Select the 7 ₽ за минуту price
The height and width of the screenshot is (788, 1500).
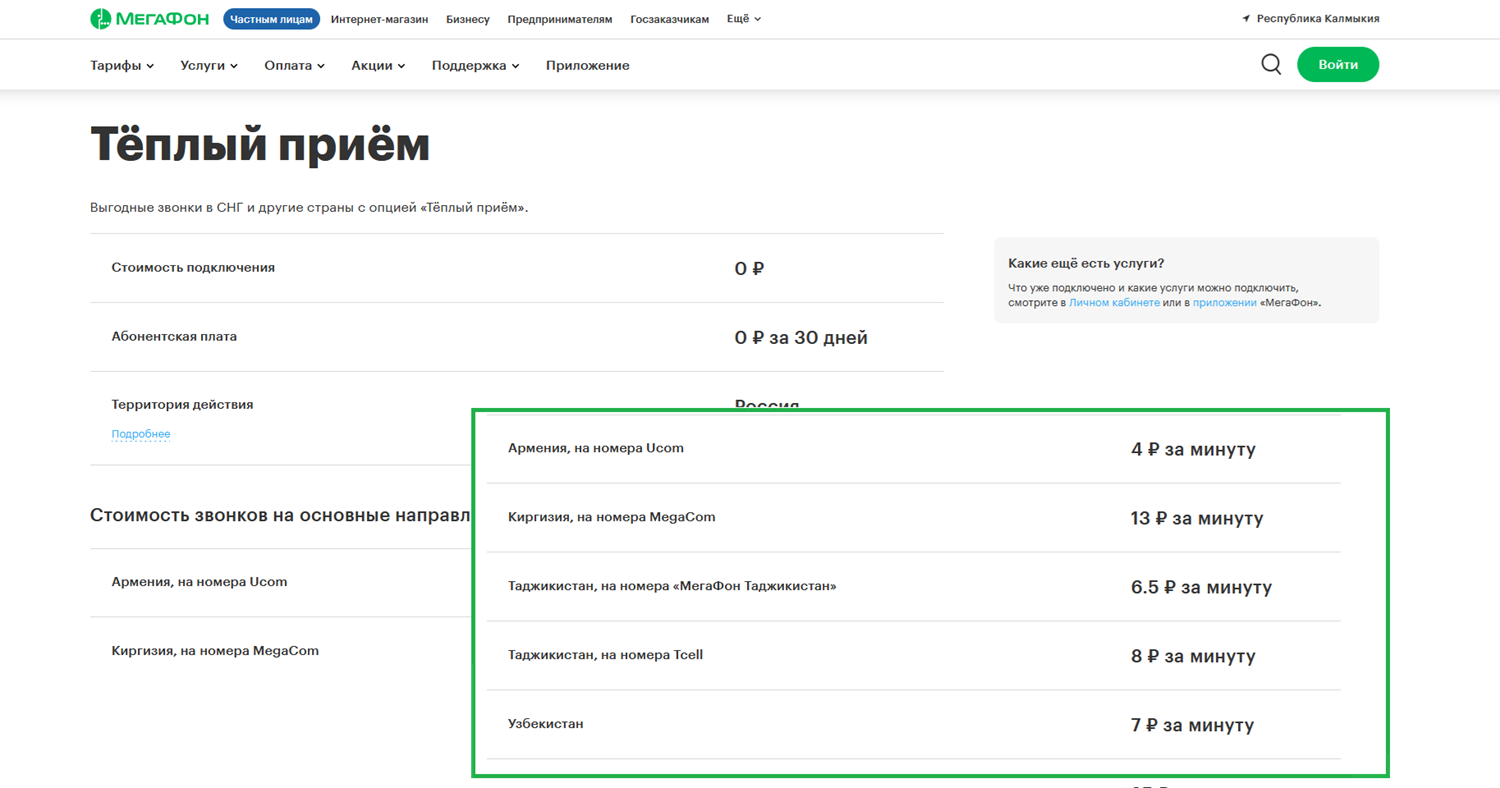[x=1193, y=725]
